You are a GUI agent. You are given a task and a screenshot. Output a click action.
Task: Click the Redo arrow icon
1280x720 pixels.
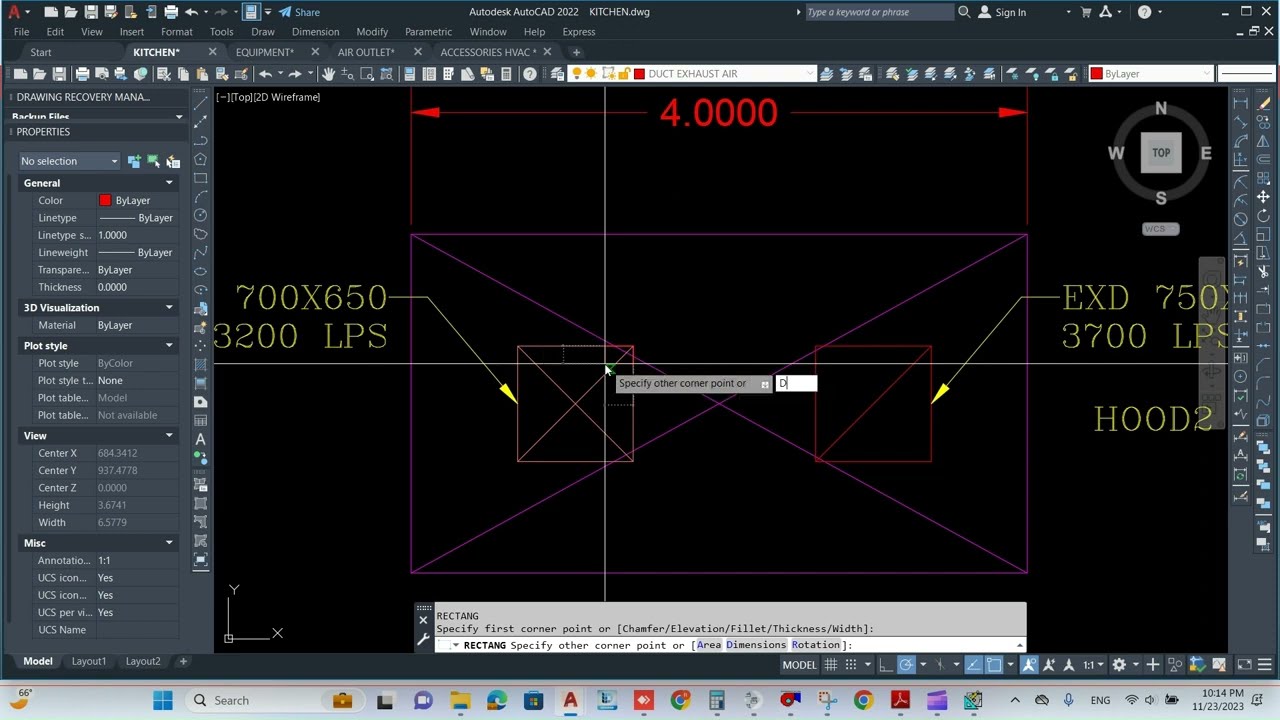[295, 74]
